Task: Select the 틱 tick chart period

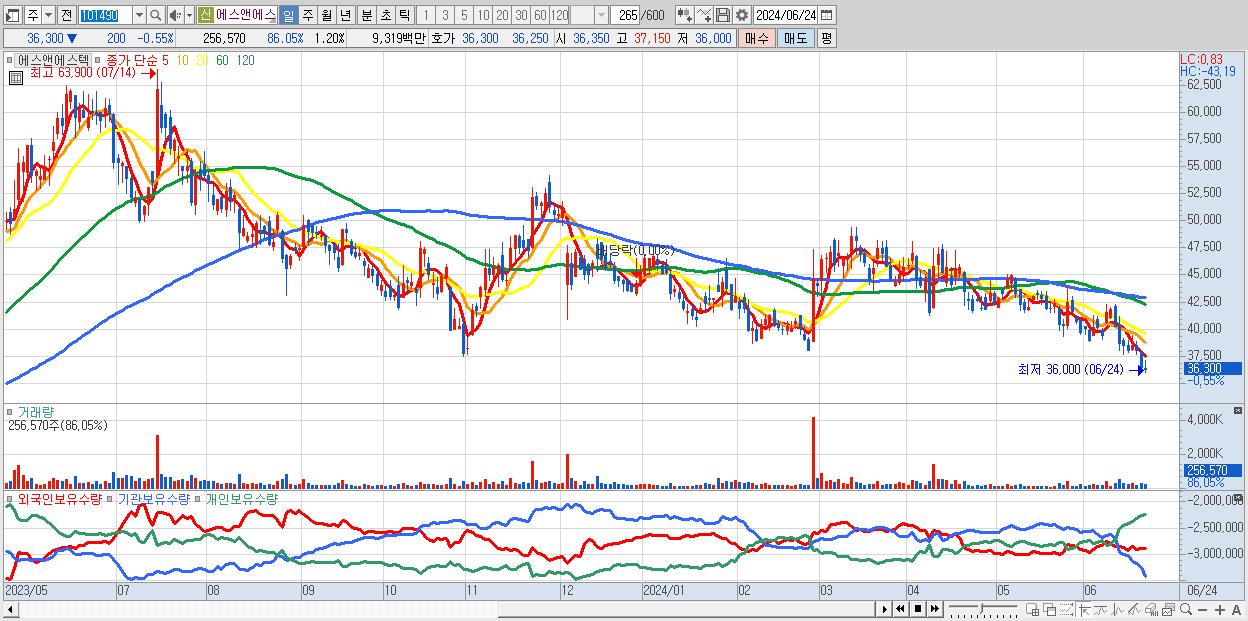Action: (404, 16)
